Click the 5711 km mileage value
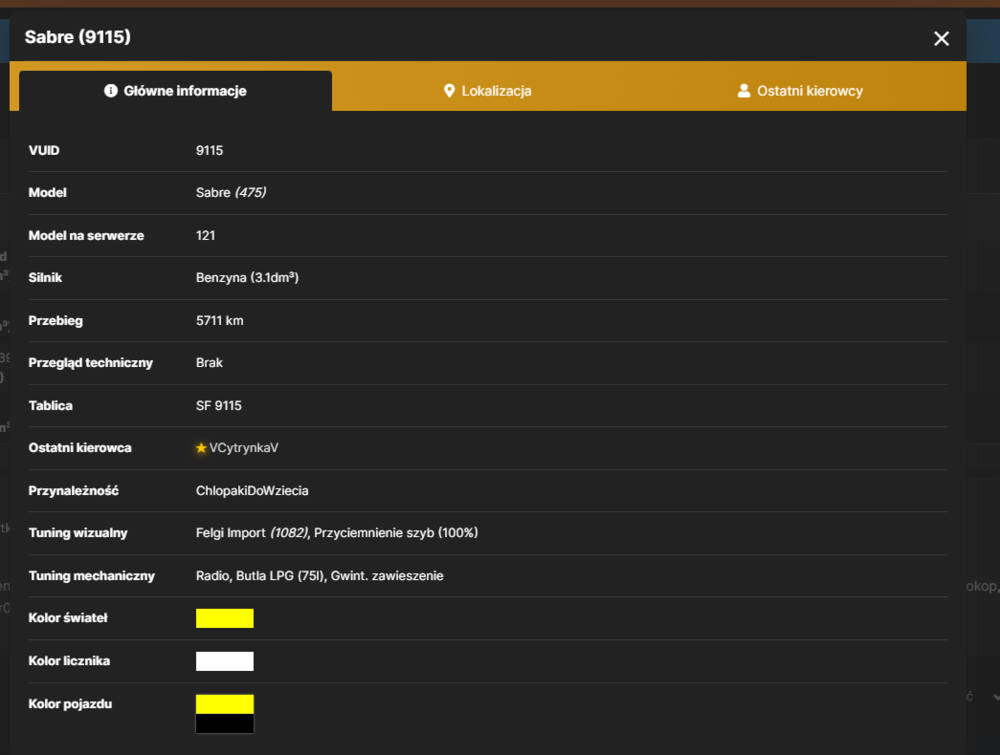This screenshot has width=1000, height=755. click(x=219, y=321)
